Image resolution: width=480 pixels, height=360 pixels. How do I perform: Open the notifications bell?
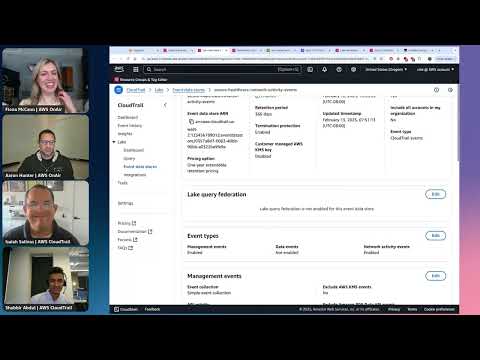(324, 69)
